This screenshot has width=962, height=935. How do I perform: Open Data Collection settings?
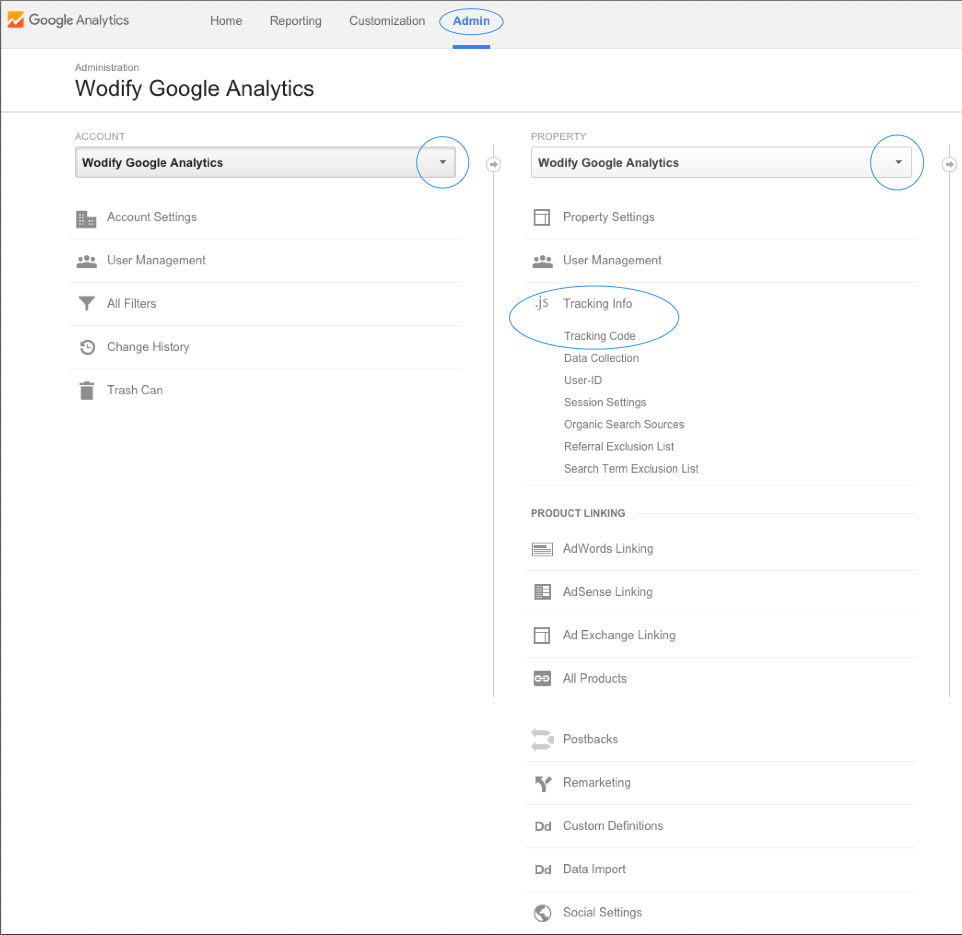coord(601,358)
